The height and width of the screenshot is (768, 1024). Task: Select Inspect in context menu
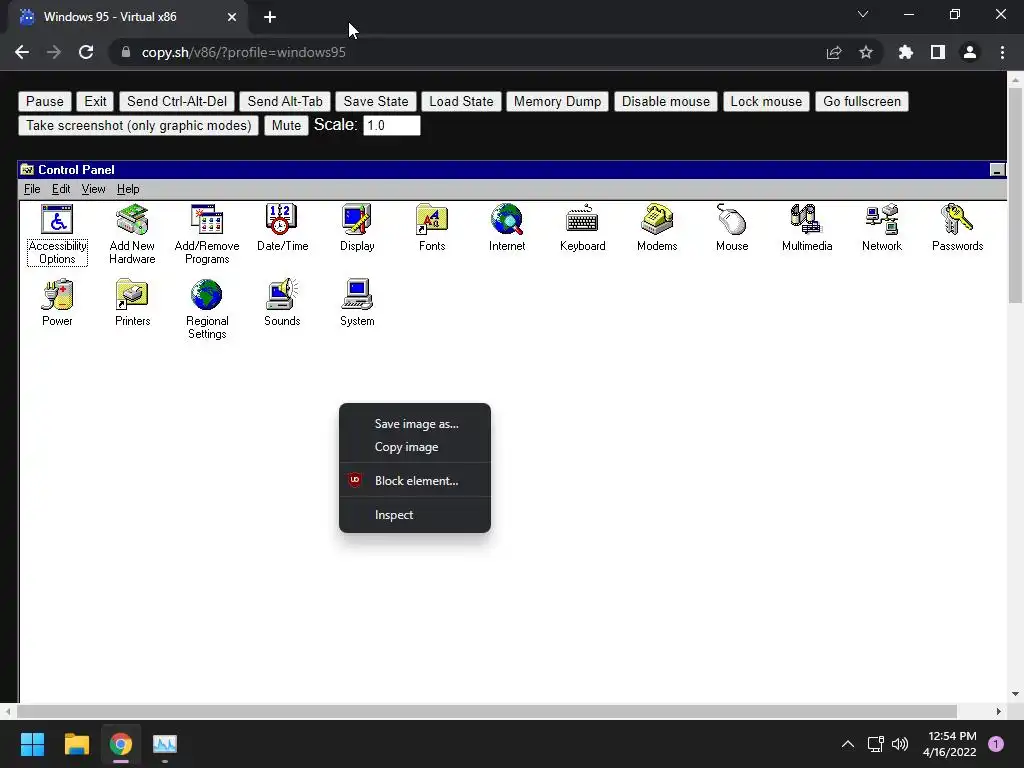tap(415, 515)
